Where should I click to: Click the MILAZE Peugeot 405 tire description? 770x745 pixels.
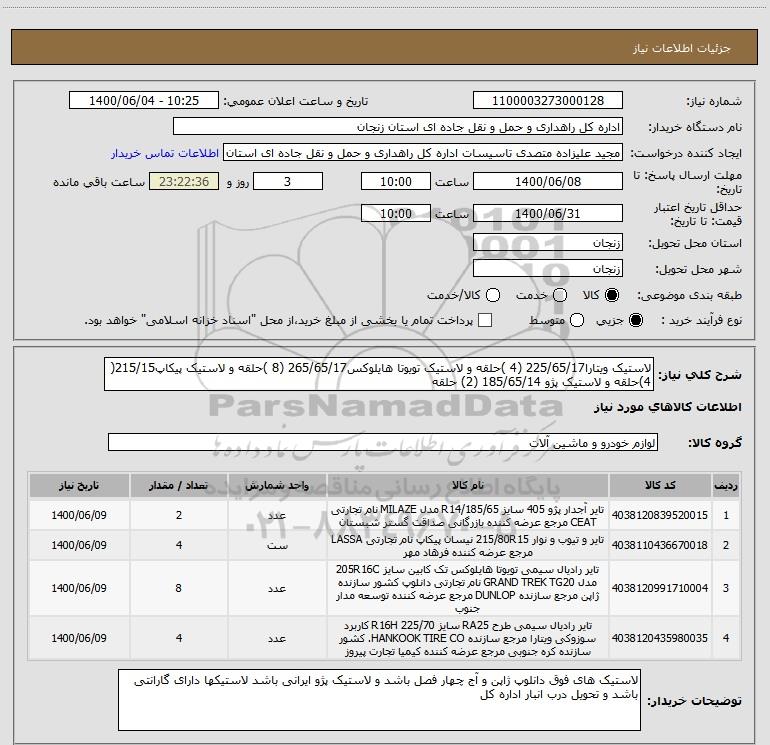tap(468, 515)
